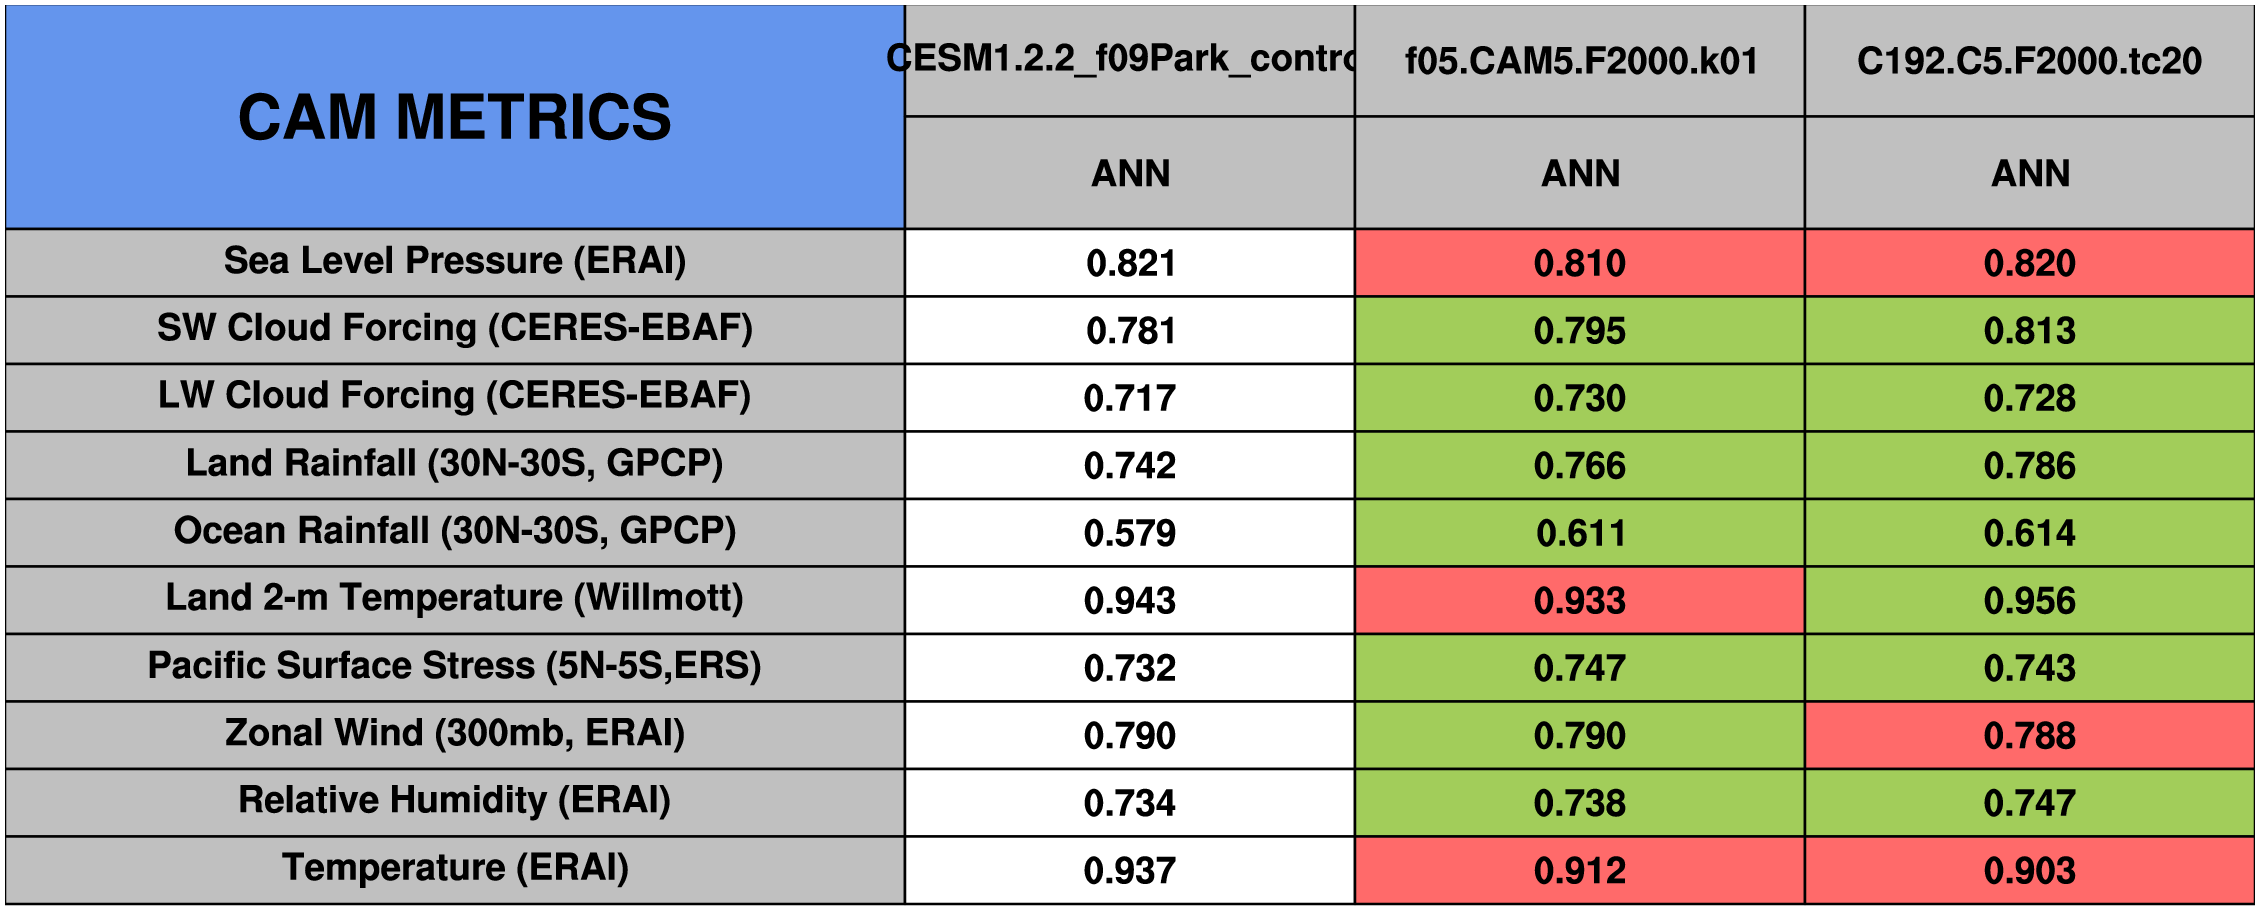Select the f05.CAM5.F2000.k01 column header
This screenshot has width=2260, height=911.
click(1580, 61)
